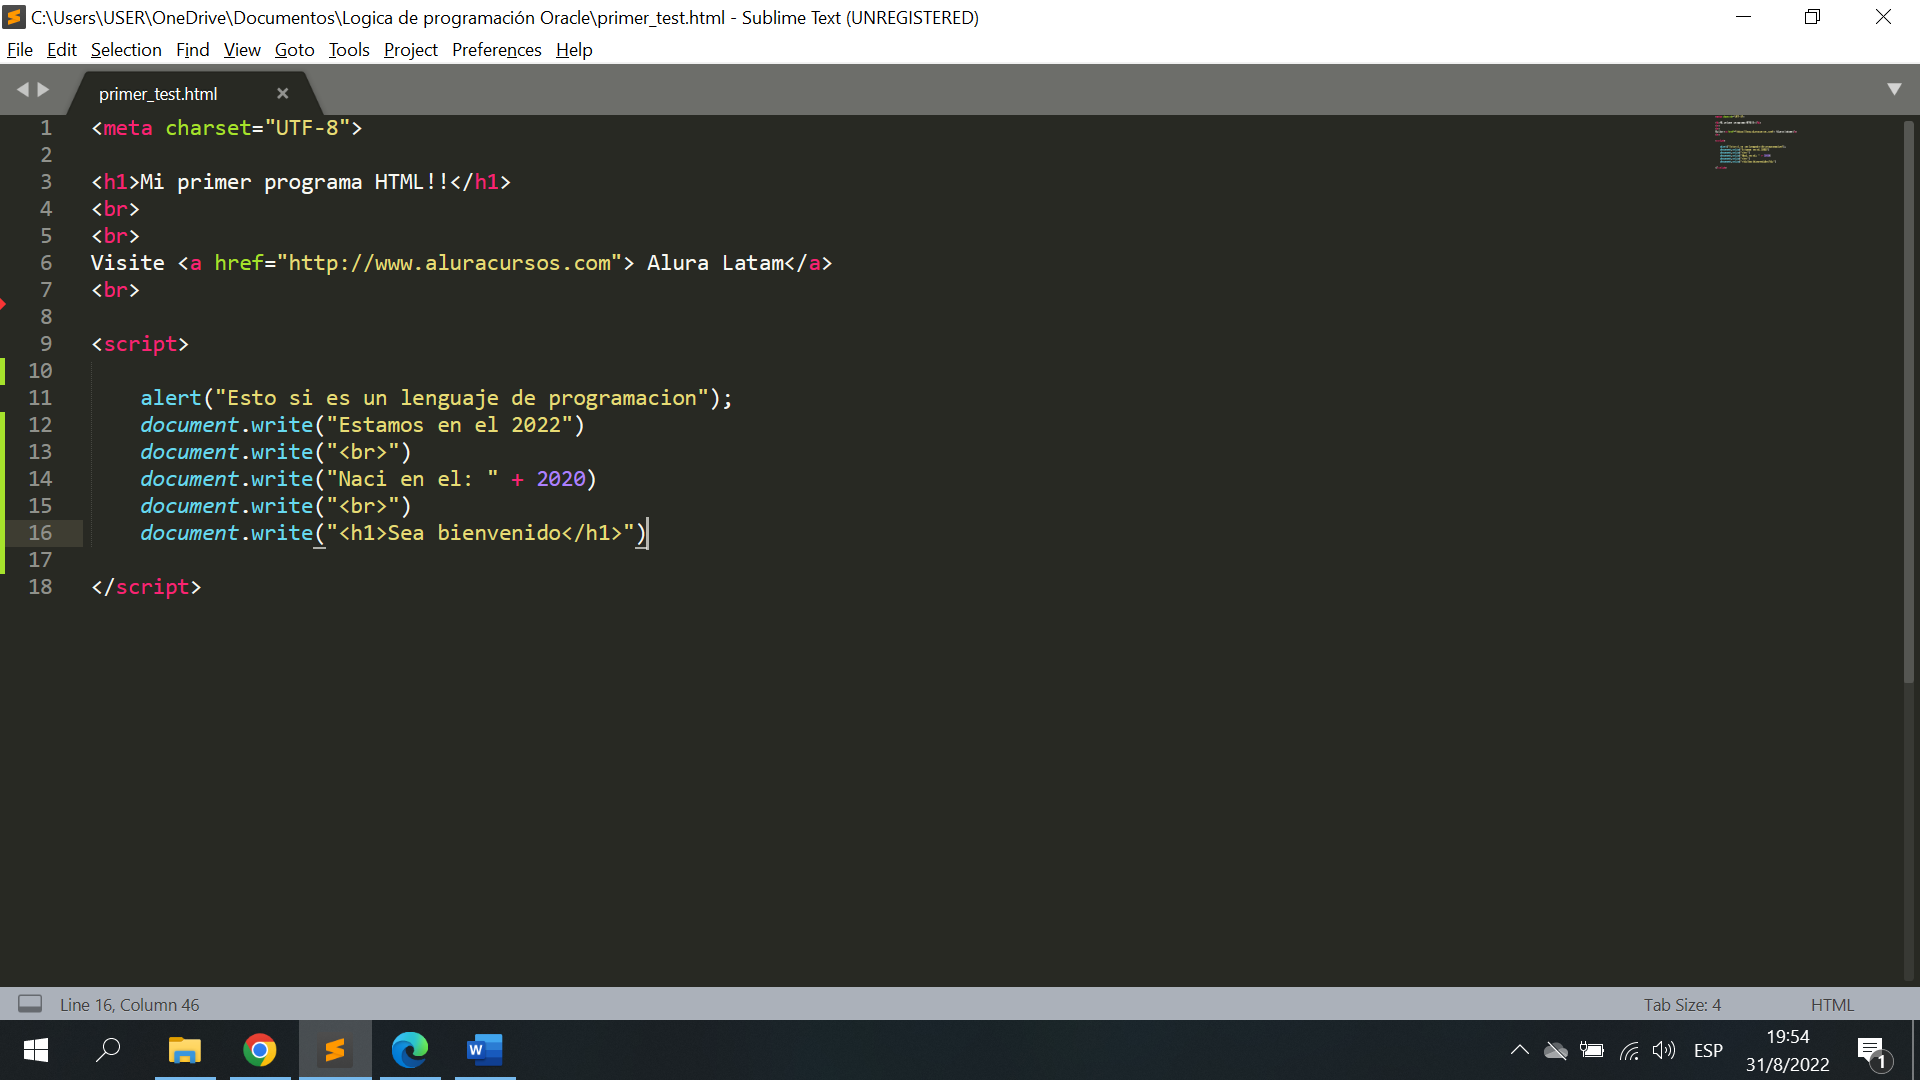Open the Project menu
The image size is (1920, 1080).
[x=410, y=50]
